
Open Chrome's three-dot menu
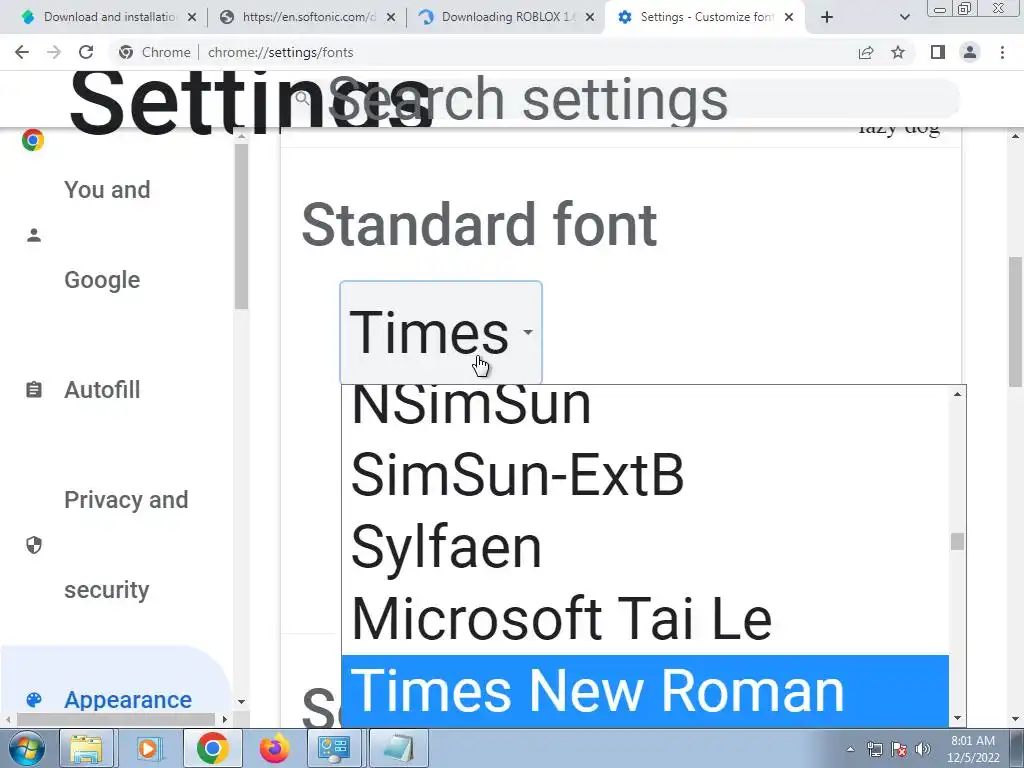tap(1002, 53)
